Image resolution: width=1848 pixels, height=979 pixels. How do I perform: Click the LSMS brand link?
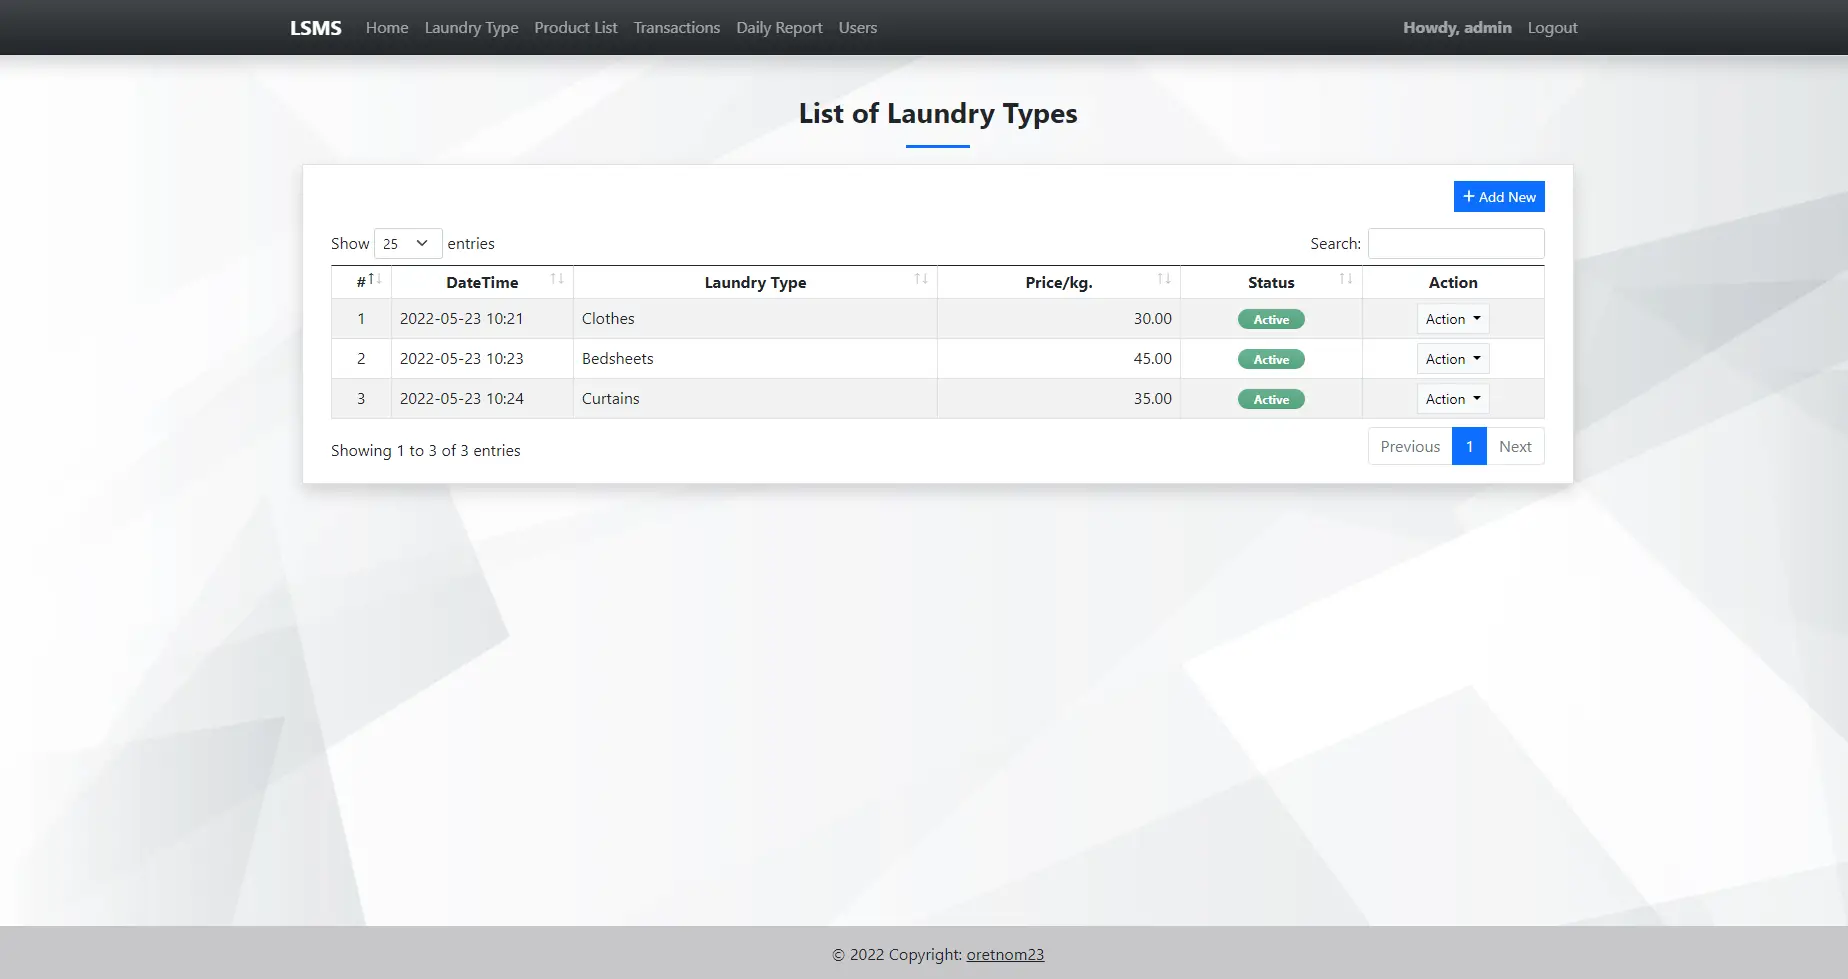[x=316, y=28]
